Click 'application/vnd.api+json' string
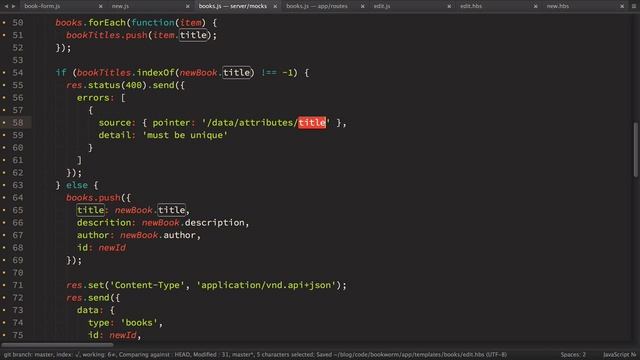This screenshot has width=640, height=360. coord(268,285)
